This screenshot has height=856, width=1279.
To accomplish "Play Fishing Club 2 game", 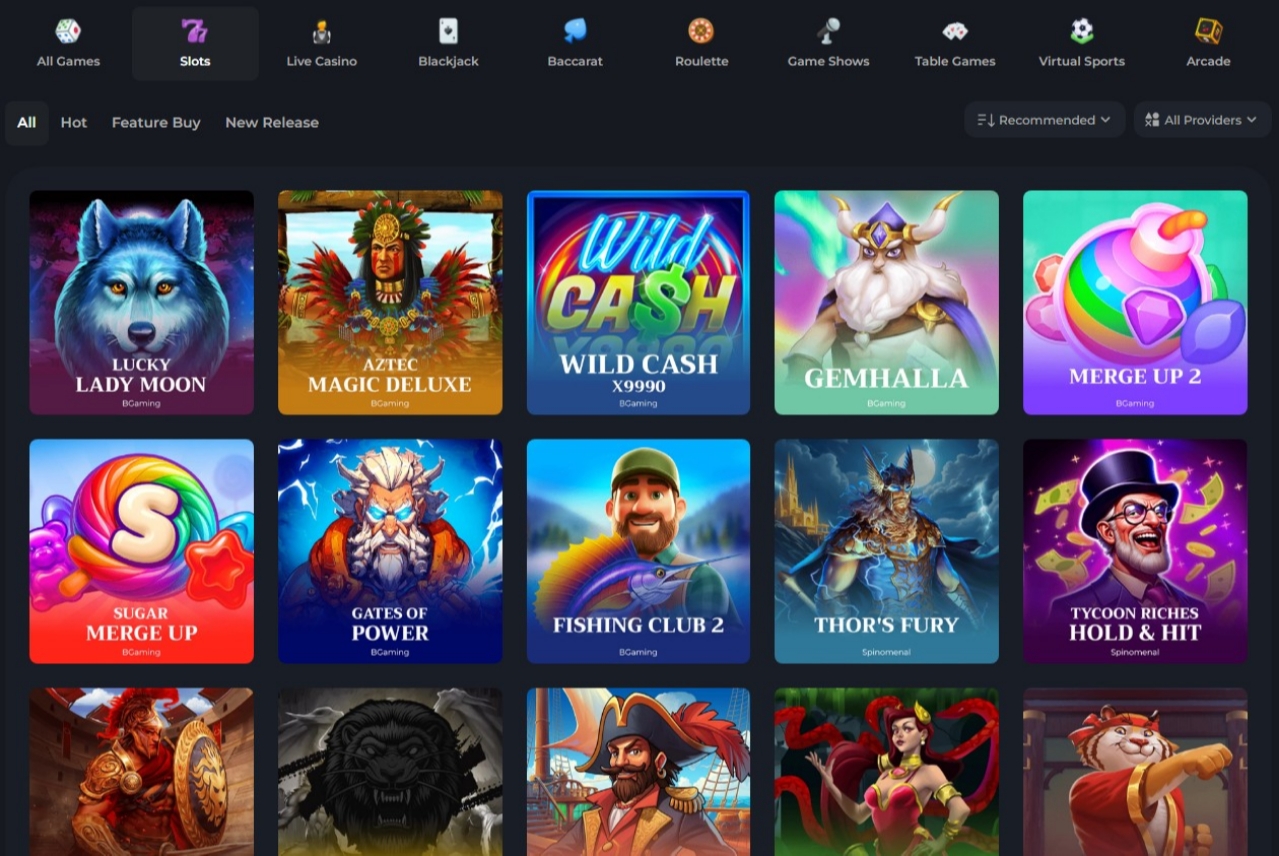I will (638, 551).
